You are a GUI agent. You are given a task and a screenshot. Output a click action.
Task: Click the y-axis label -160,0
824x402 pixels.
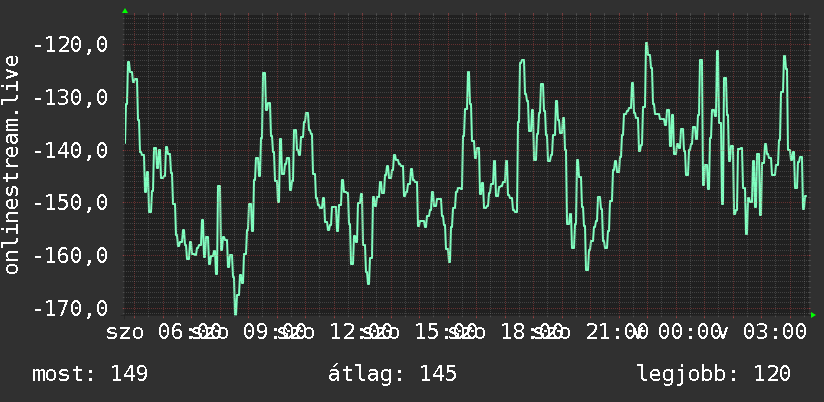pos(70,256)
